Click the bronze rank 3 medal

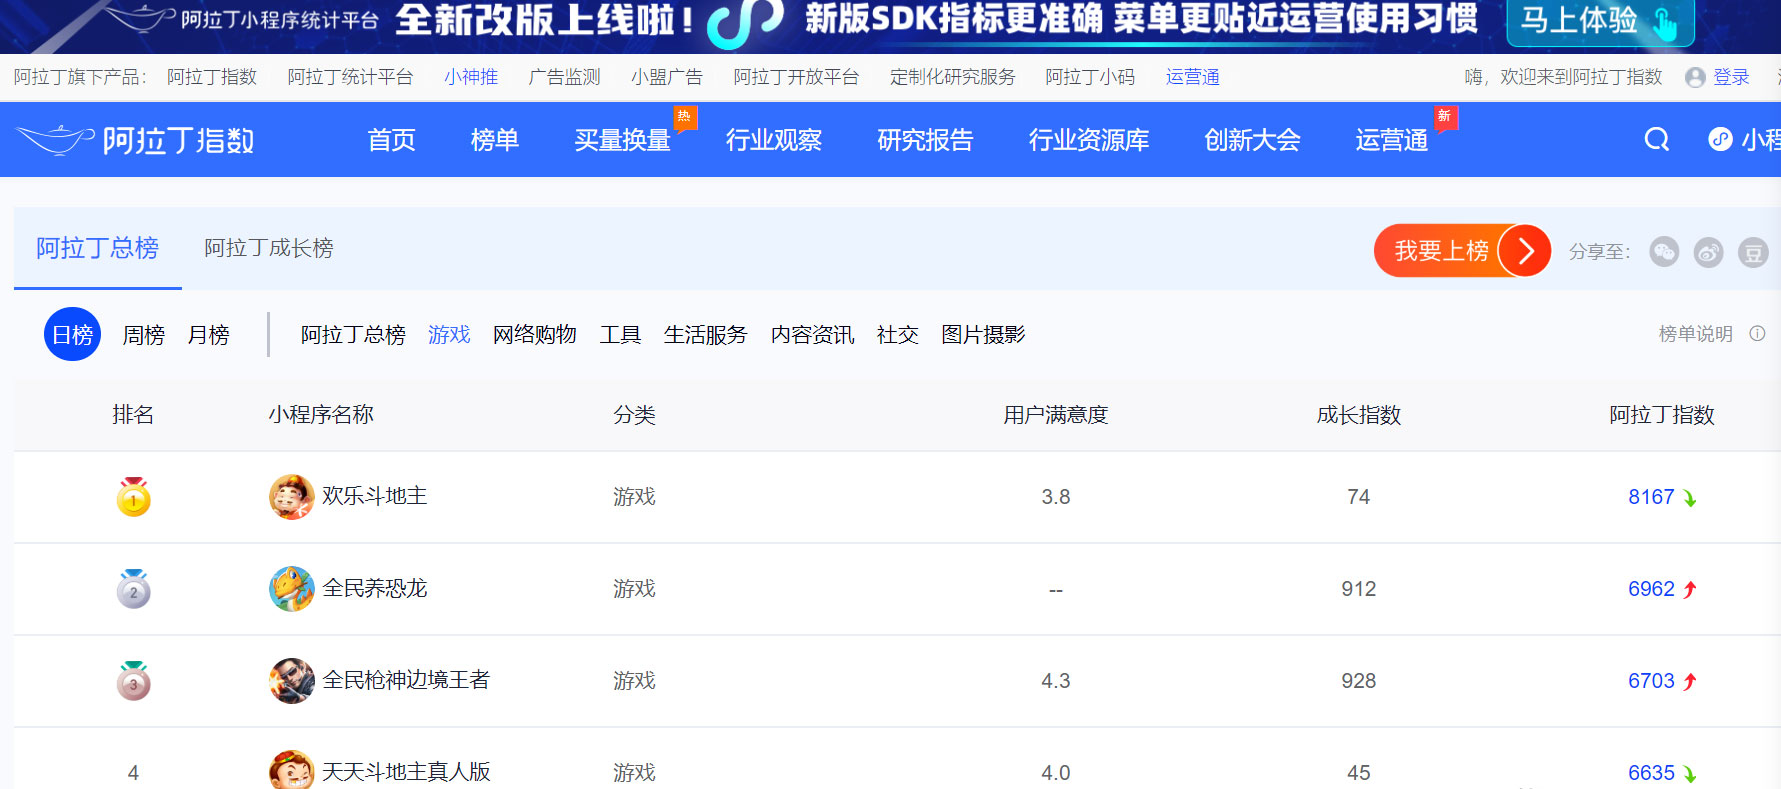click(133, 681)
